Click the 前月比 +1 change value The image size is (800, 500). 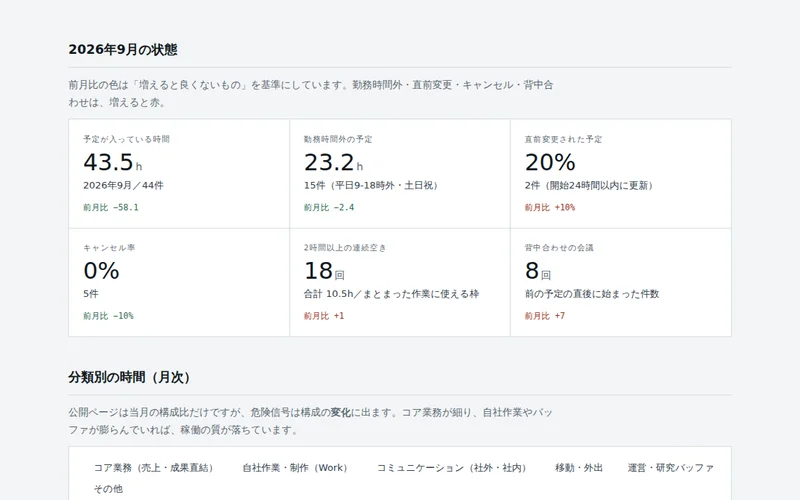click(324, 316)
